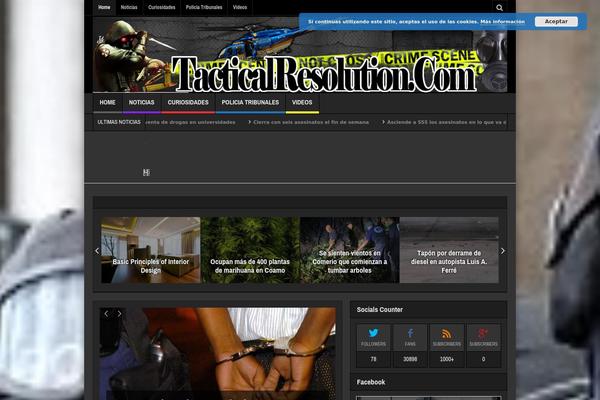
Task: Click the handcuffed hands slider image
Action: click(x=218, y=354)
